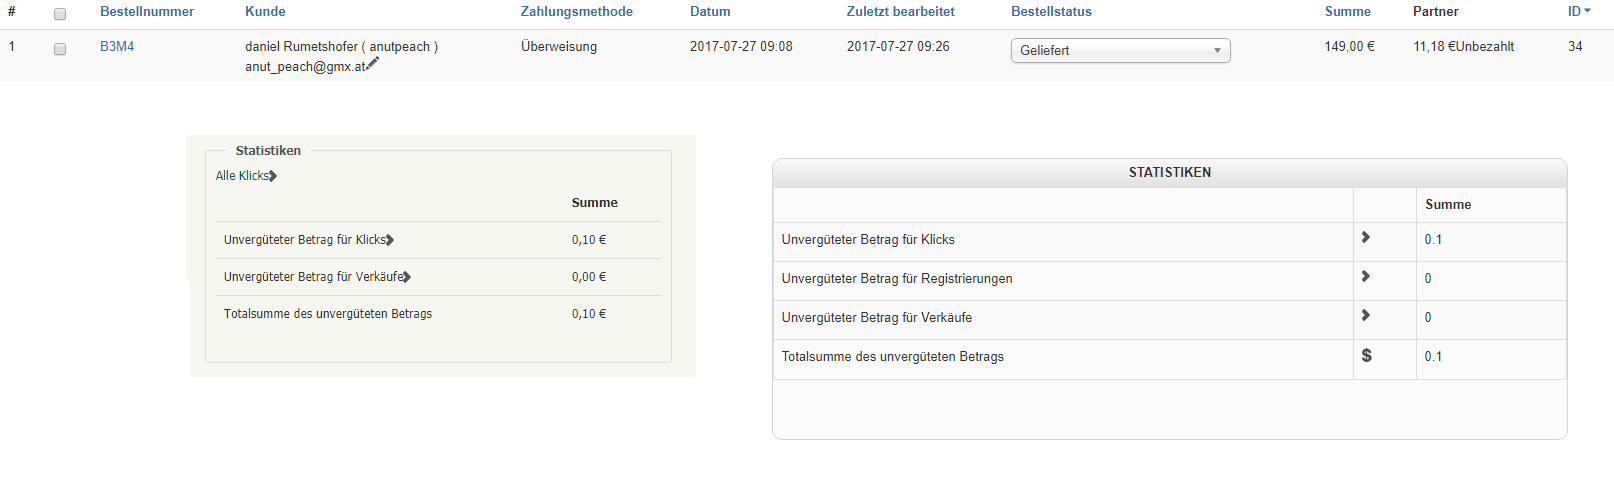Open the Alle Klicks link
This screenshot has height=499, width=1614.
coord(242,176)
